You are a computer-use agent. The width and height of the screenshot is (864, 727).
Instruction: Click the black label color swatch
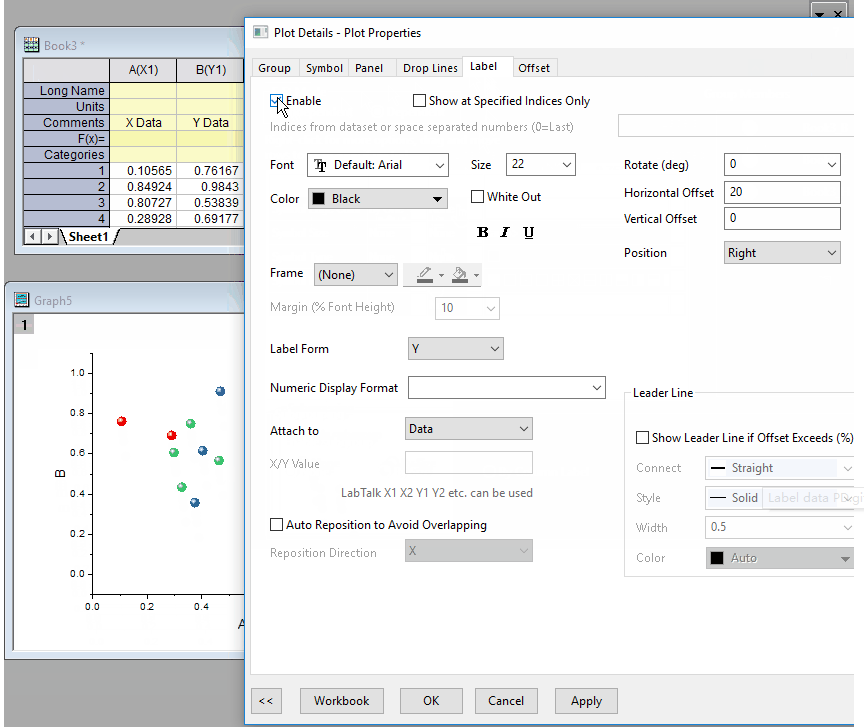pos(319,198)
